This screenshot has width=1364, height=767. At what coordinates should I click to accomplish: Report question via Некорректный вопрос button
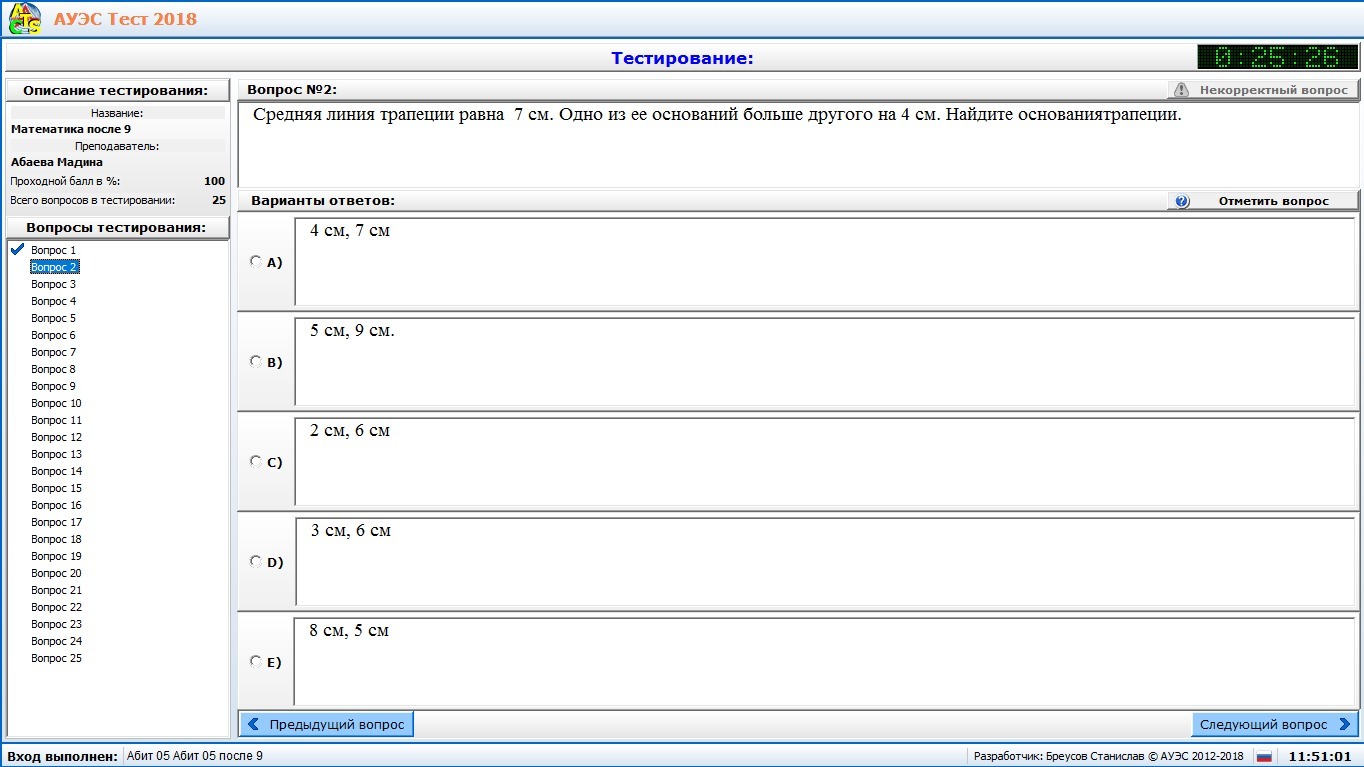coord(1263,90)
